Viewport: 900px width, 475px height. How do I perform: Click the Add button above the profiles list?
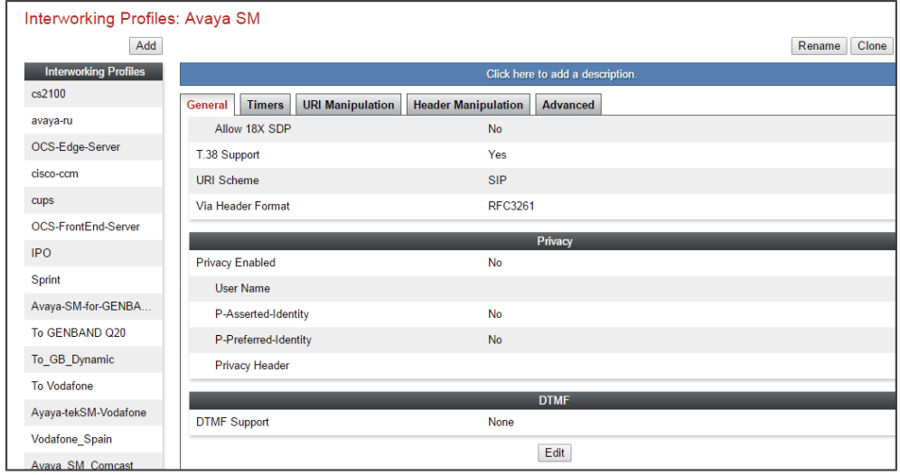[x=146, y=46]
